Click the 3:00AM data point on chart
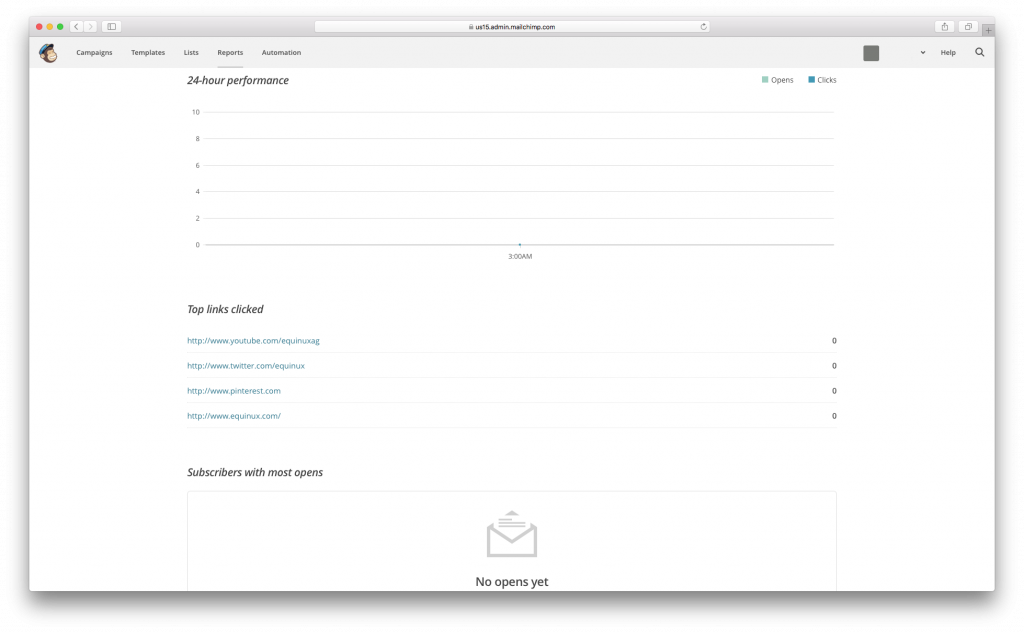This screenshot has width=1024, height=633. 520,244
